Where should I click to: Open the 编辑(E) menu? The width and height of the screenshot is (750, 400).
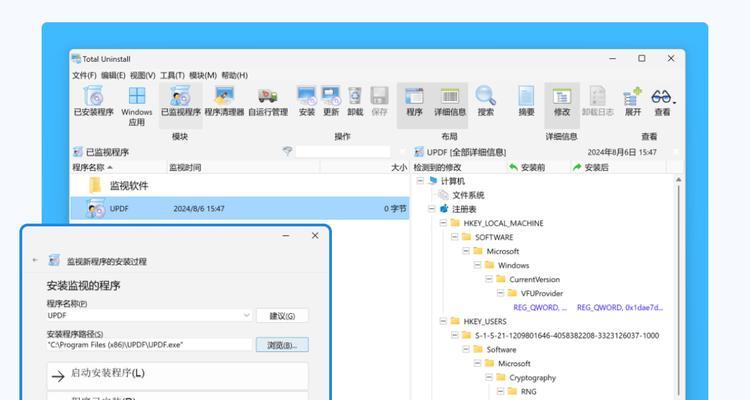pyautogui.click(x=113, y=75)
